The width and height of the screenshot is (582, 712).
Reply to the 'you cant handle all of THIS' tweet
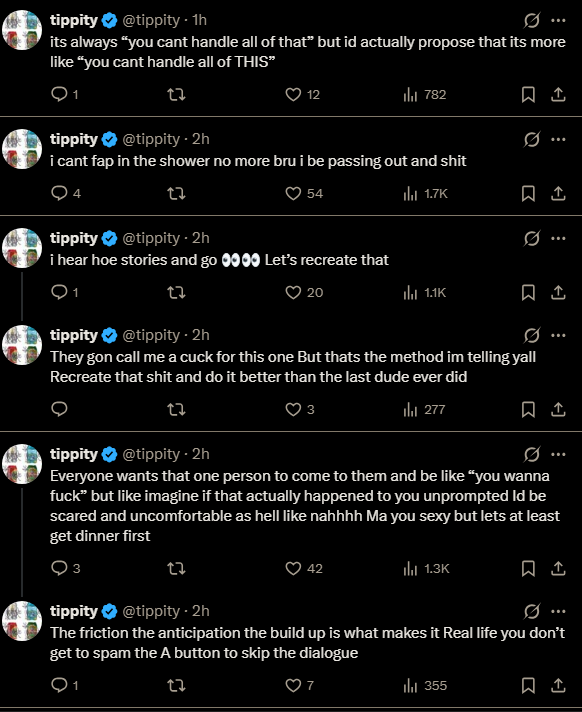point(59,94)
